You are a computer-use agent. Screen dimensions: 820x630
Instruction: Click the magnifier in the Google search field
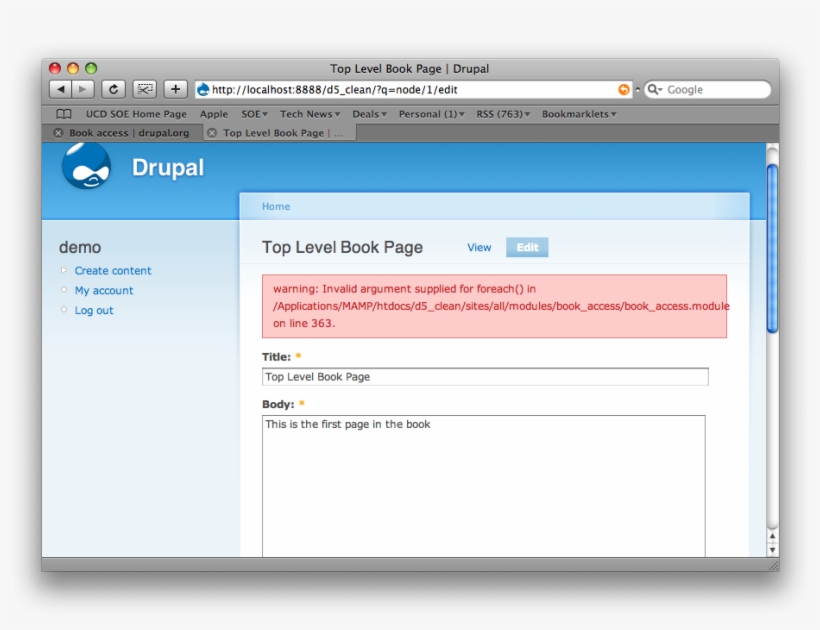click(653, 89)
